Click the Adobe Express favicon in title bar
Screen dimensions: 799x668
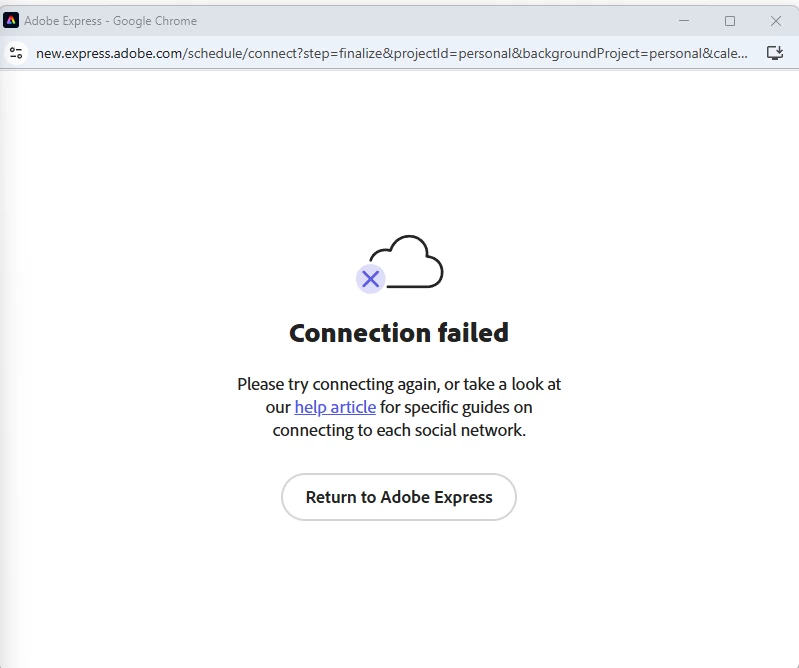point(11,21)
